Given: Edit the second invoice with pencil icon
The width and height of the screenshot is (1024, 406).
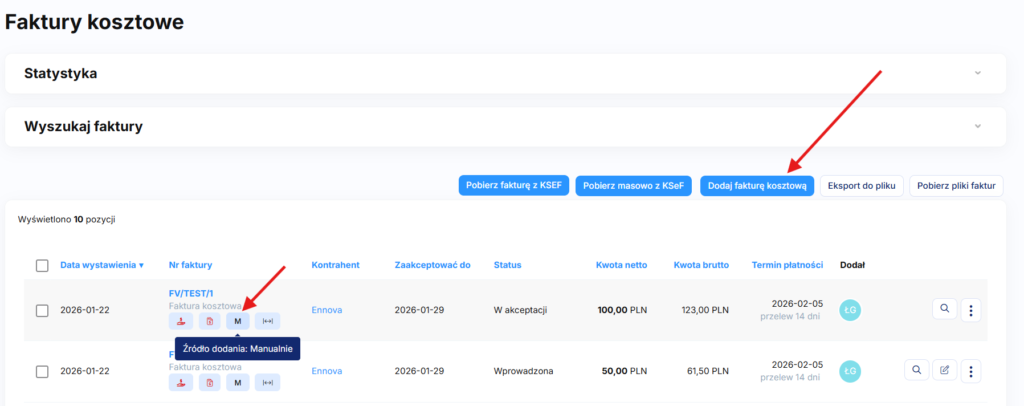Looking at the screenshot, I should click(x=944, y=371).
